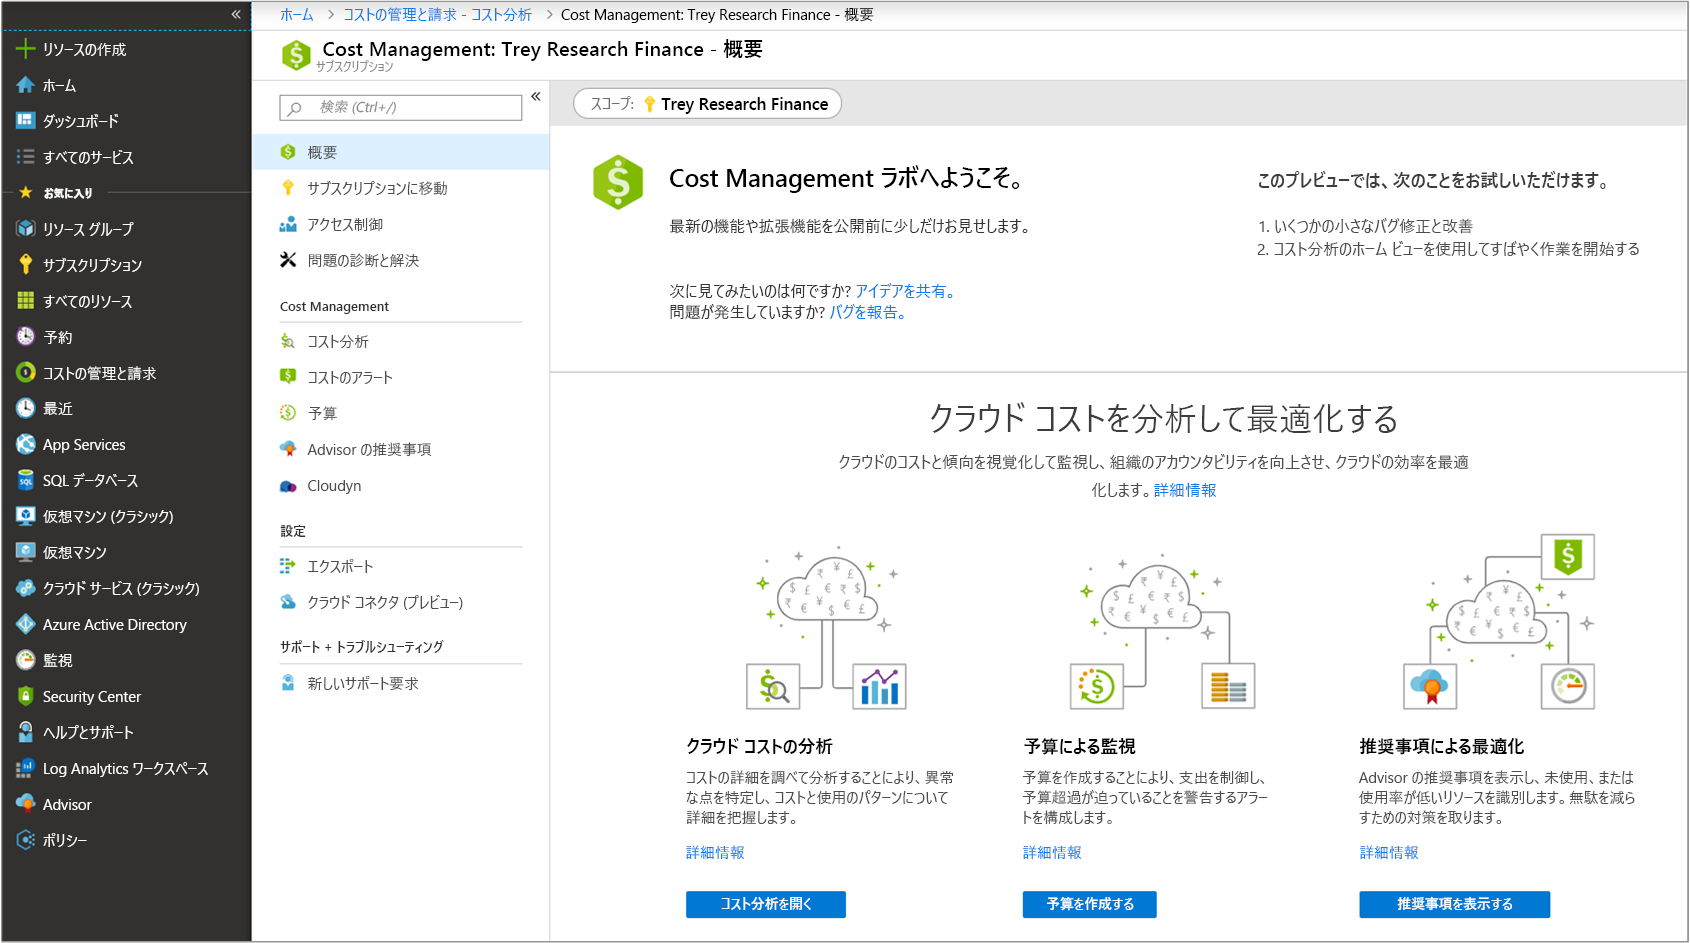The image size is (1690, 943).
Task: Click the 推奨事項を表示する button
Action: pyautogui.click(x=1455, y=904)
